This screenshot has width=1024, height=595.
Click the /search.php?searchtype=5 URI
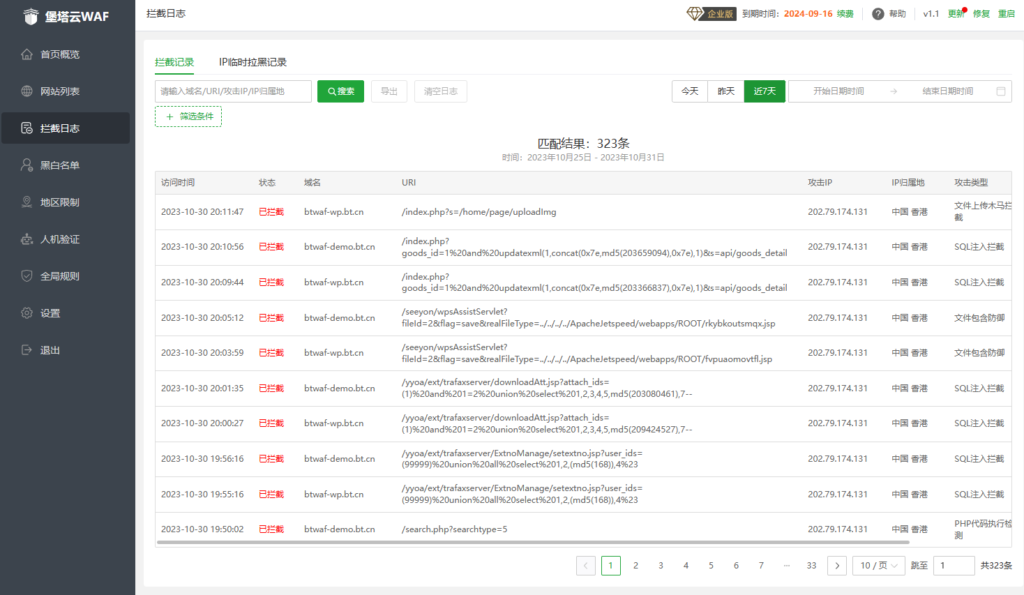coord(455,530)
